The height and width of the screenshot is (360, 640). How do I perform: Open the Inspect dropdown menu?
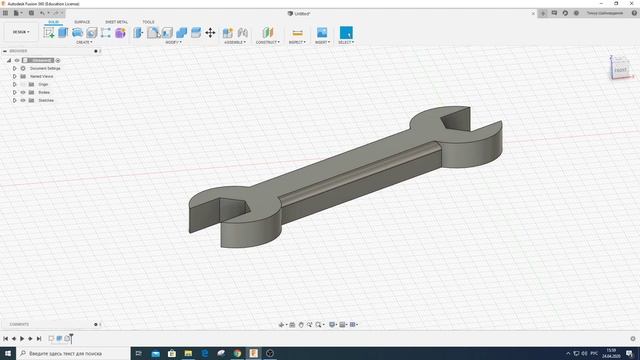pyautogui.click(x=297, y=42)
